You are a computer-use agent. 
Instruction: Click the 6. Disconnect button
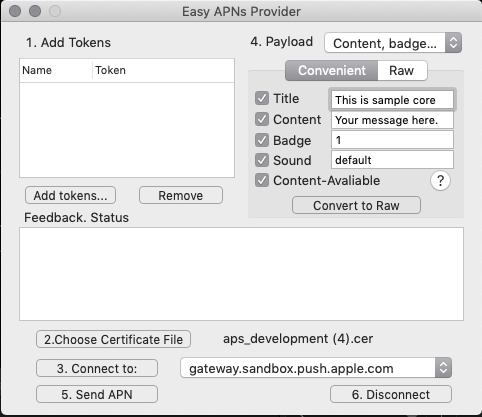(391, 394)
